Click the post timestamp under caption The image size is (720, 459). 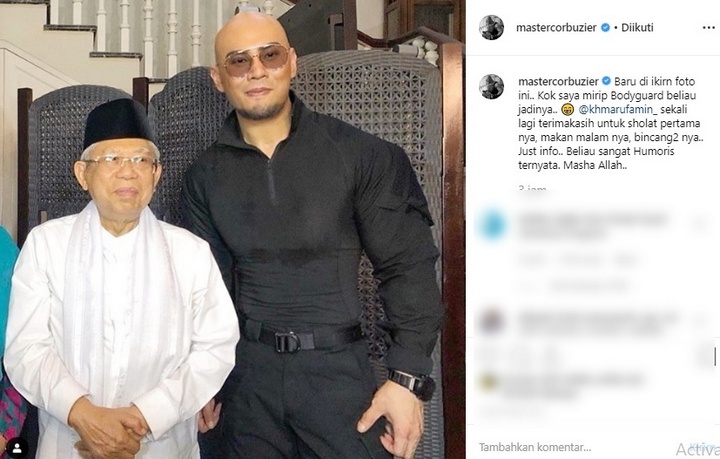(x=532, y=188)
